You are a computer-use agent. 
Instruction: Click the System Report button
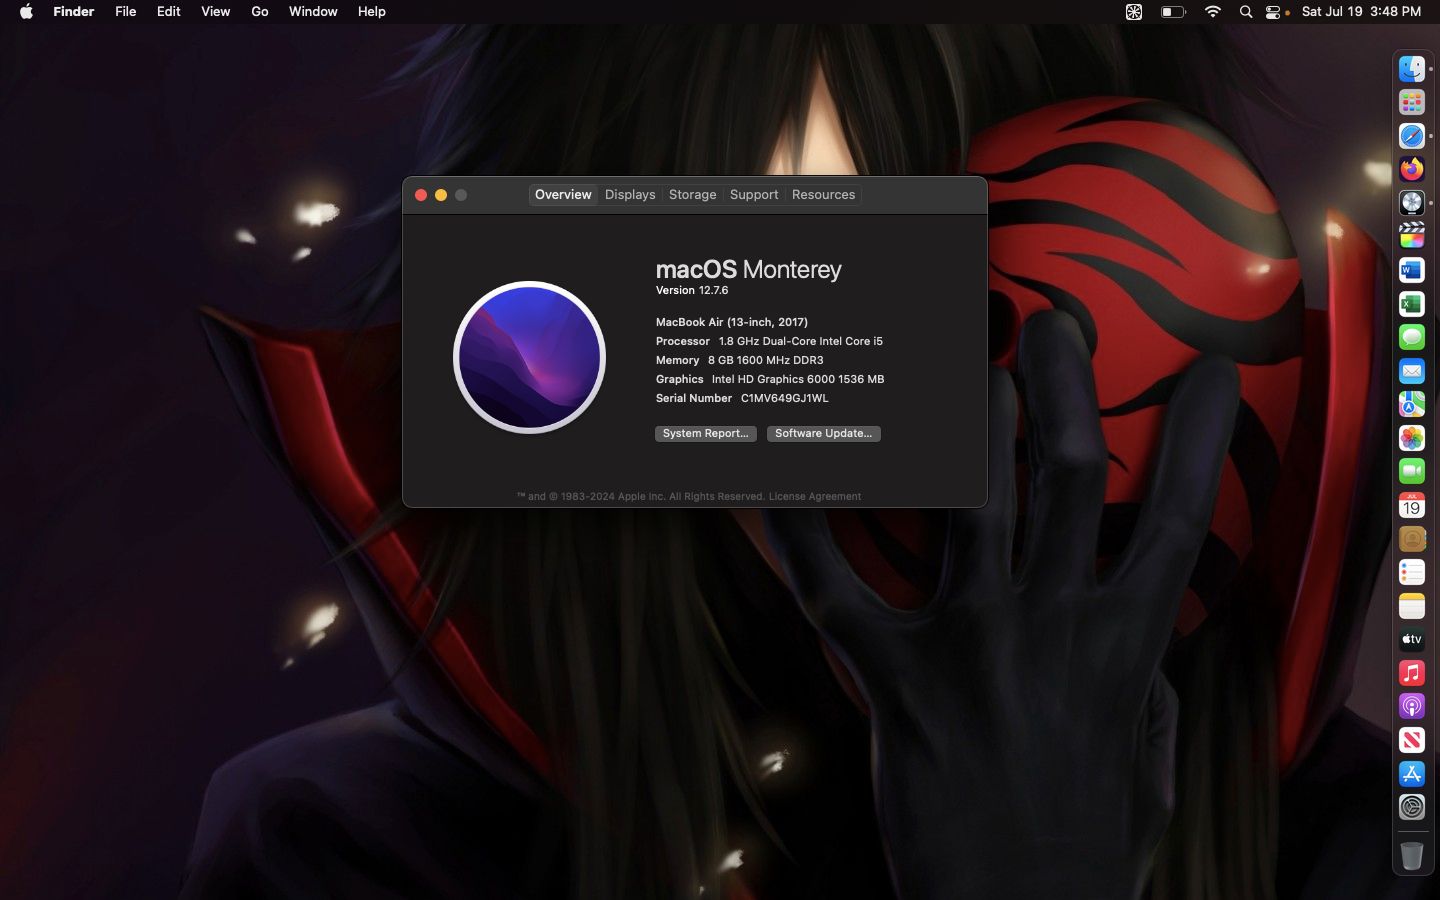pos(705,433)
